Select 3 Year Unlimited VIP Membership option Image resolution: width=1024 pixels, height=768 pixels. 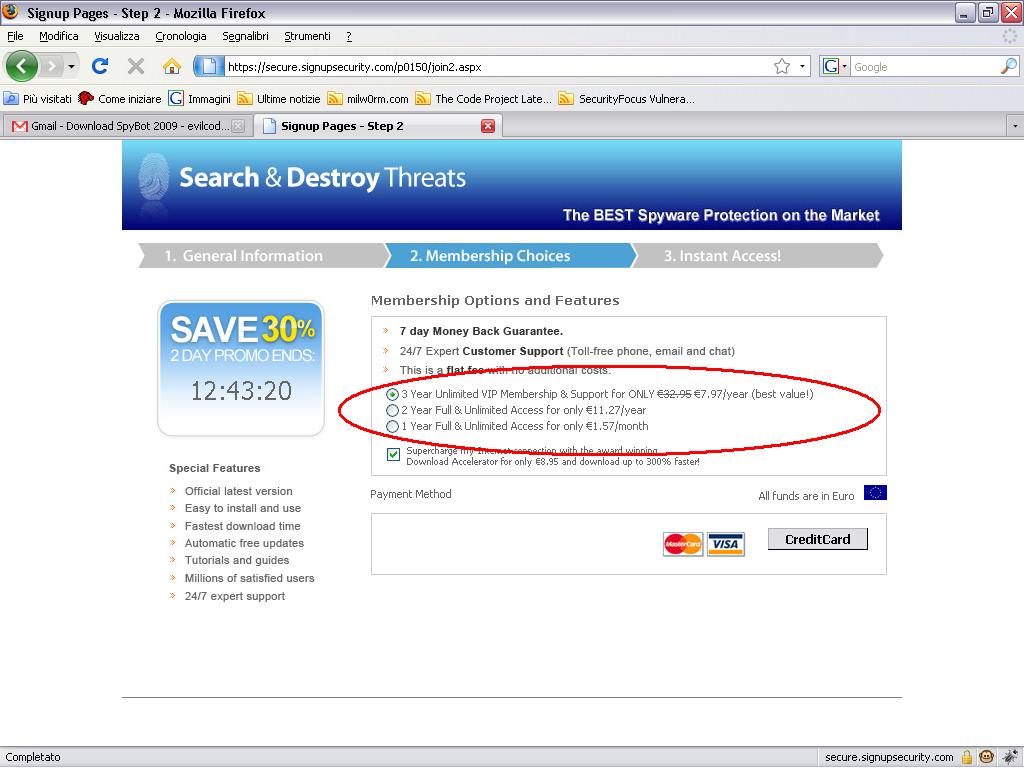pyautogui.click(x=392, y=394)
